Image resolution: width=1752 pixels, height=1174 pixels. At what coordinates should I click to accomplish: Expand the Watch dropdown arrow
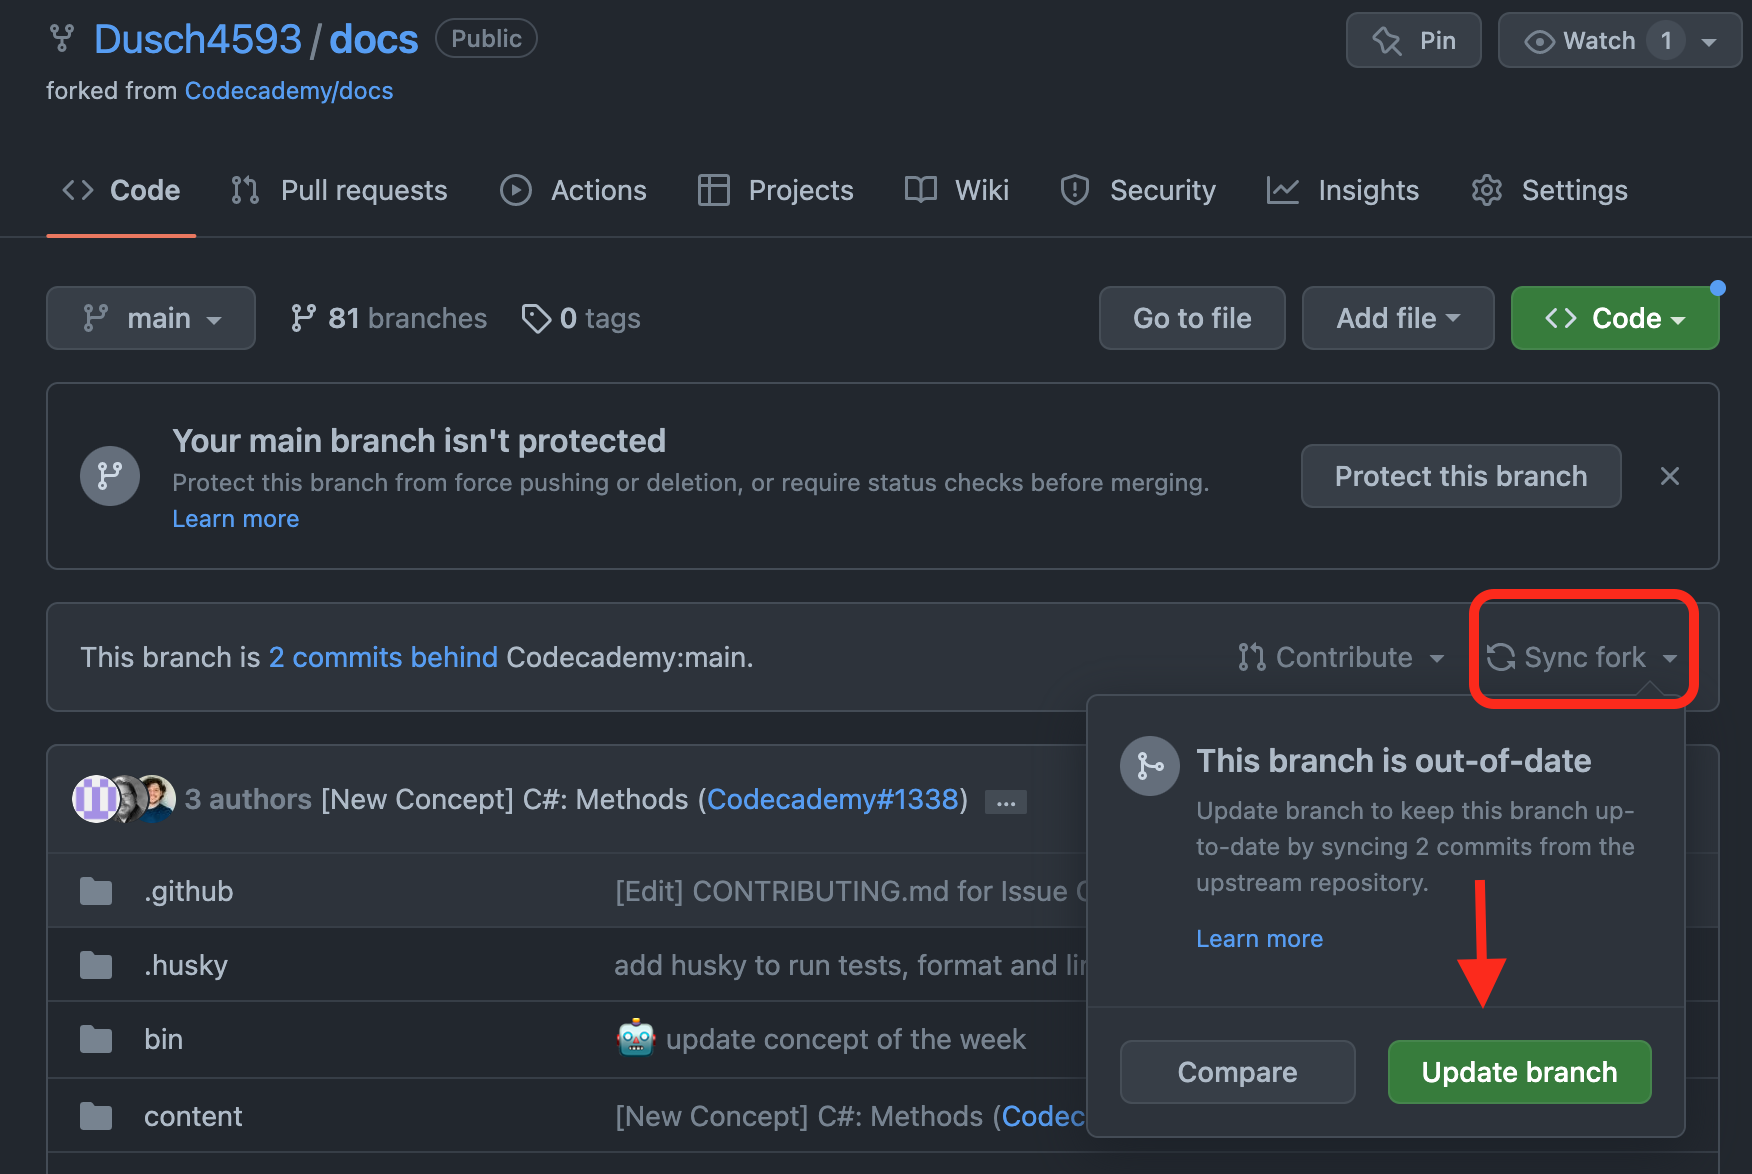(1709, 41)
